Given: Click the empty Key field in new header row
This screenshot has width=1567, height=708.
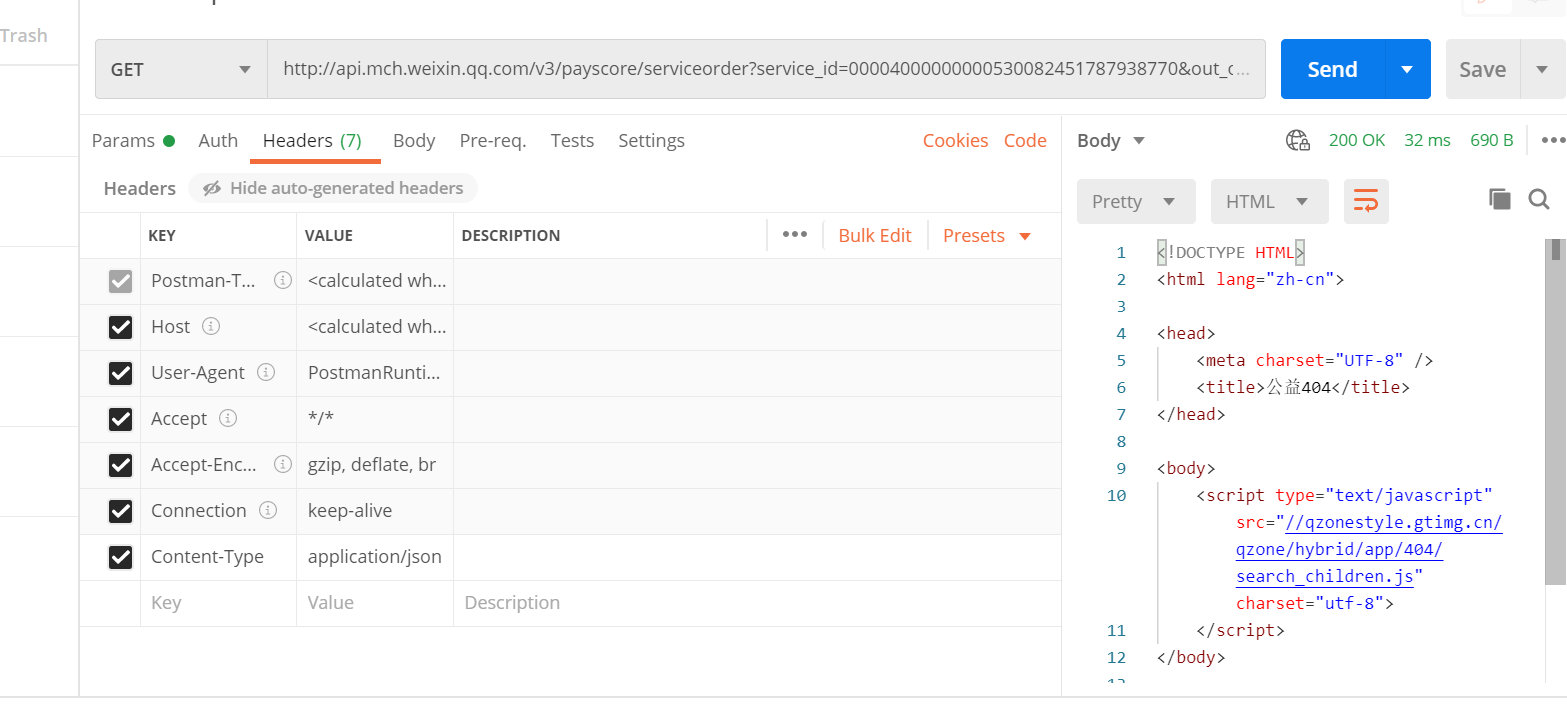Looking at the screenshot, I should (x=218, y=603).
